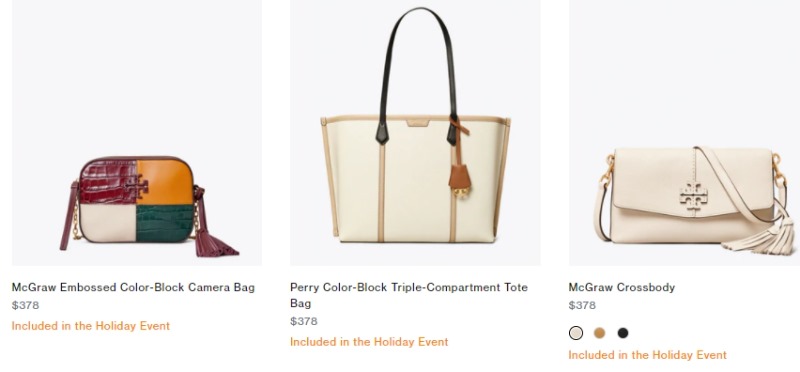Image resolution: width=800 pixels, height=372 pixels.
Task: Open the color-block camera bag product image
Action: (x=137, y=133)
